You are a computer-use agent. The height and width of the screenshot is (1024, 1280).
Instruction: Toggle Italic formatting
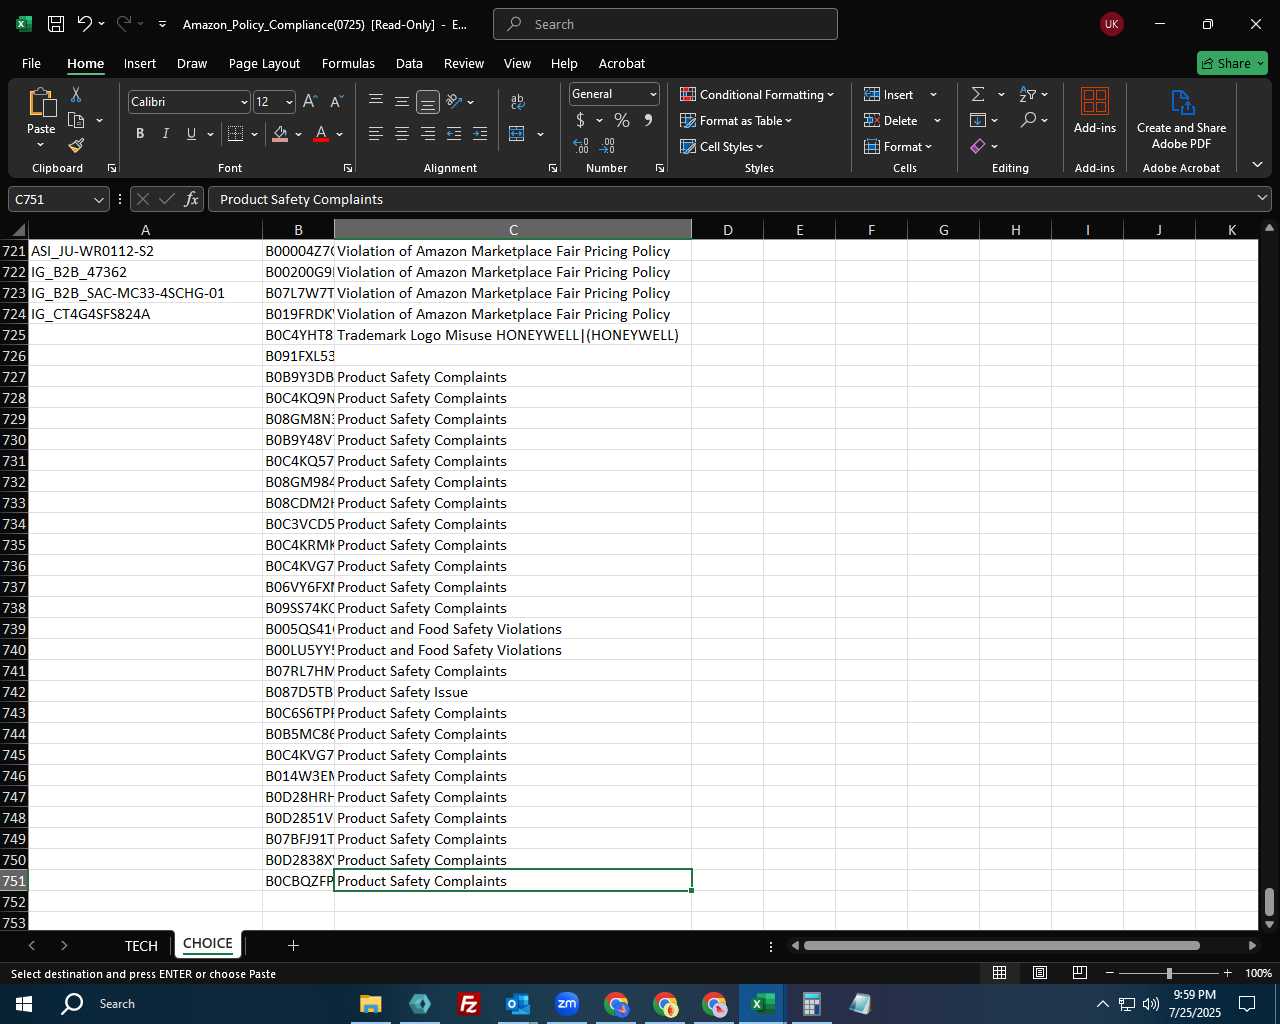click(165, 134)
